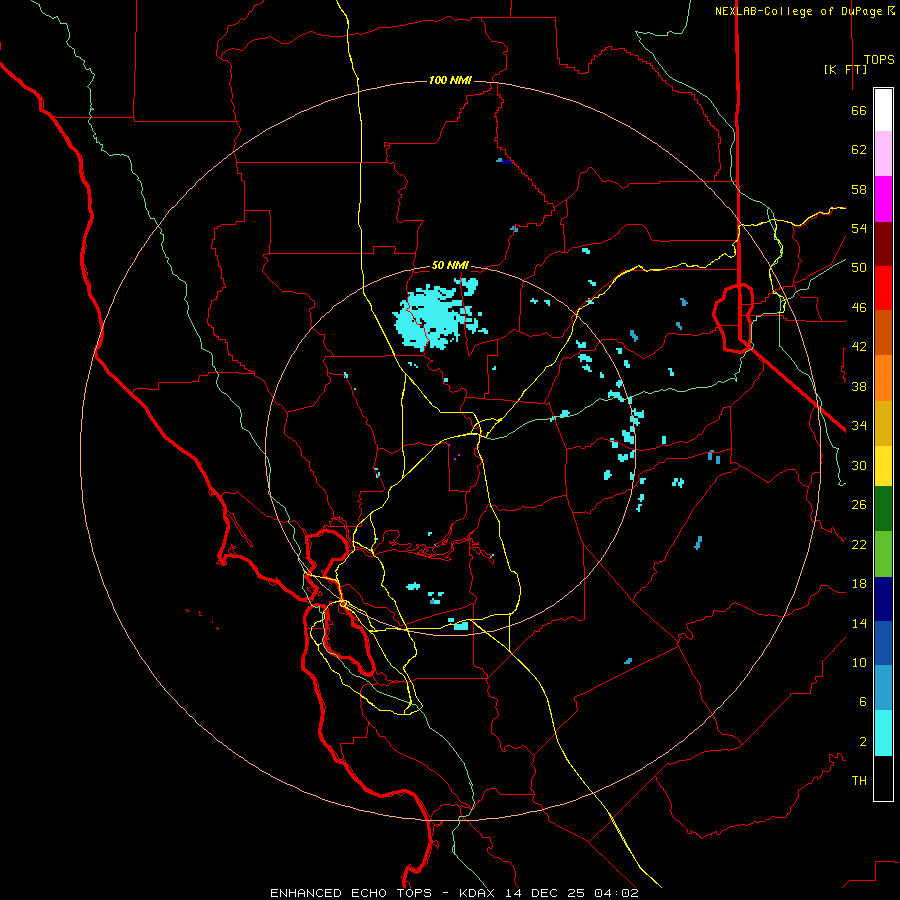The width and height of the screenshot is (900, 900).
Task: Click the white 66 kft legend swatch
Action: [883, 110]
